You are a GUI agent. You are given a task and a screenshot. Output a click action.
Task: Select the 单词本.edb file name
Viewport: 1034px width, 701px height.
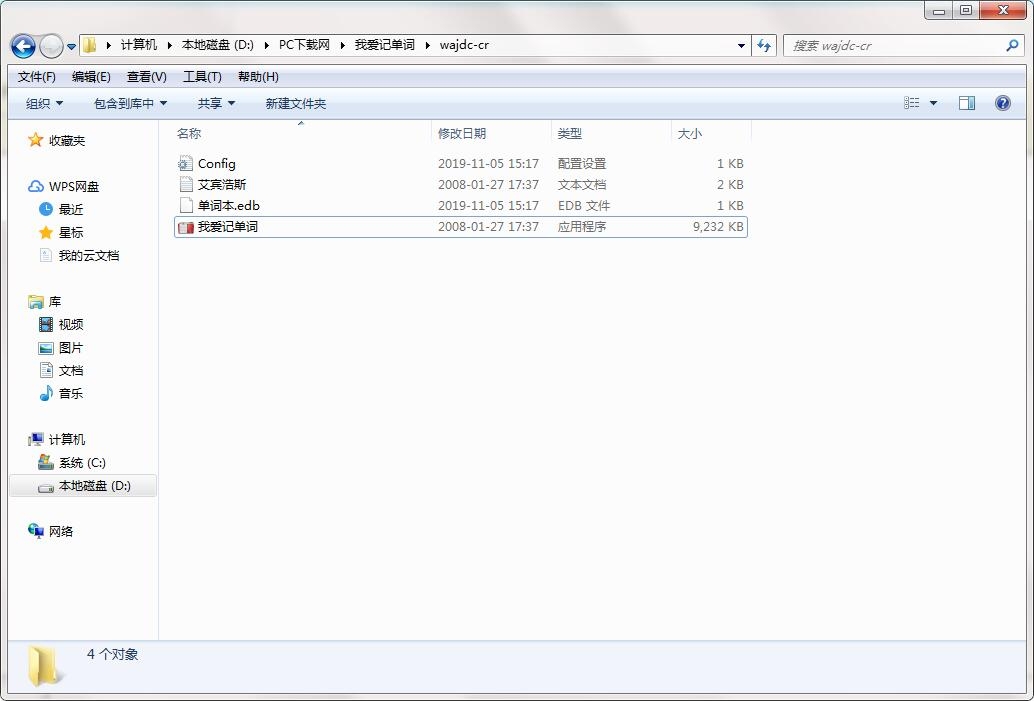[229, 205]
